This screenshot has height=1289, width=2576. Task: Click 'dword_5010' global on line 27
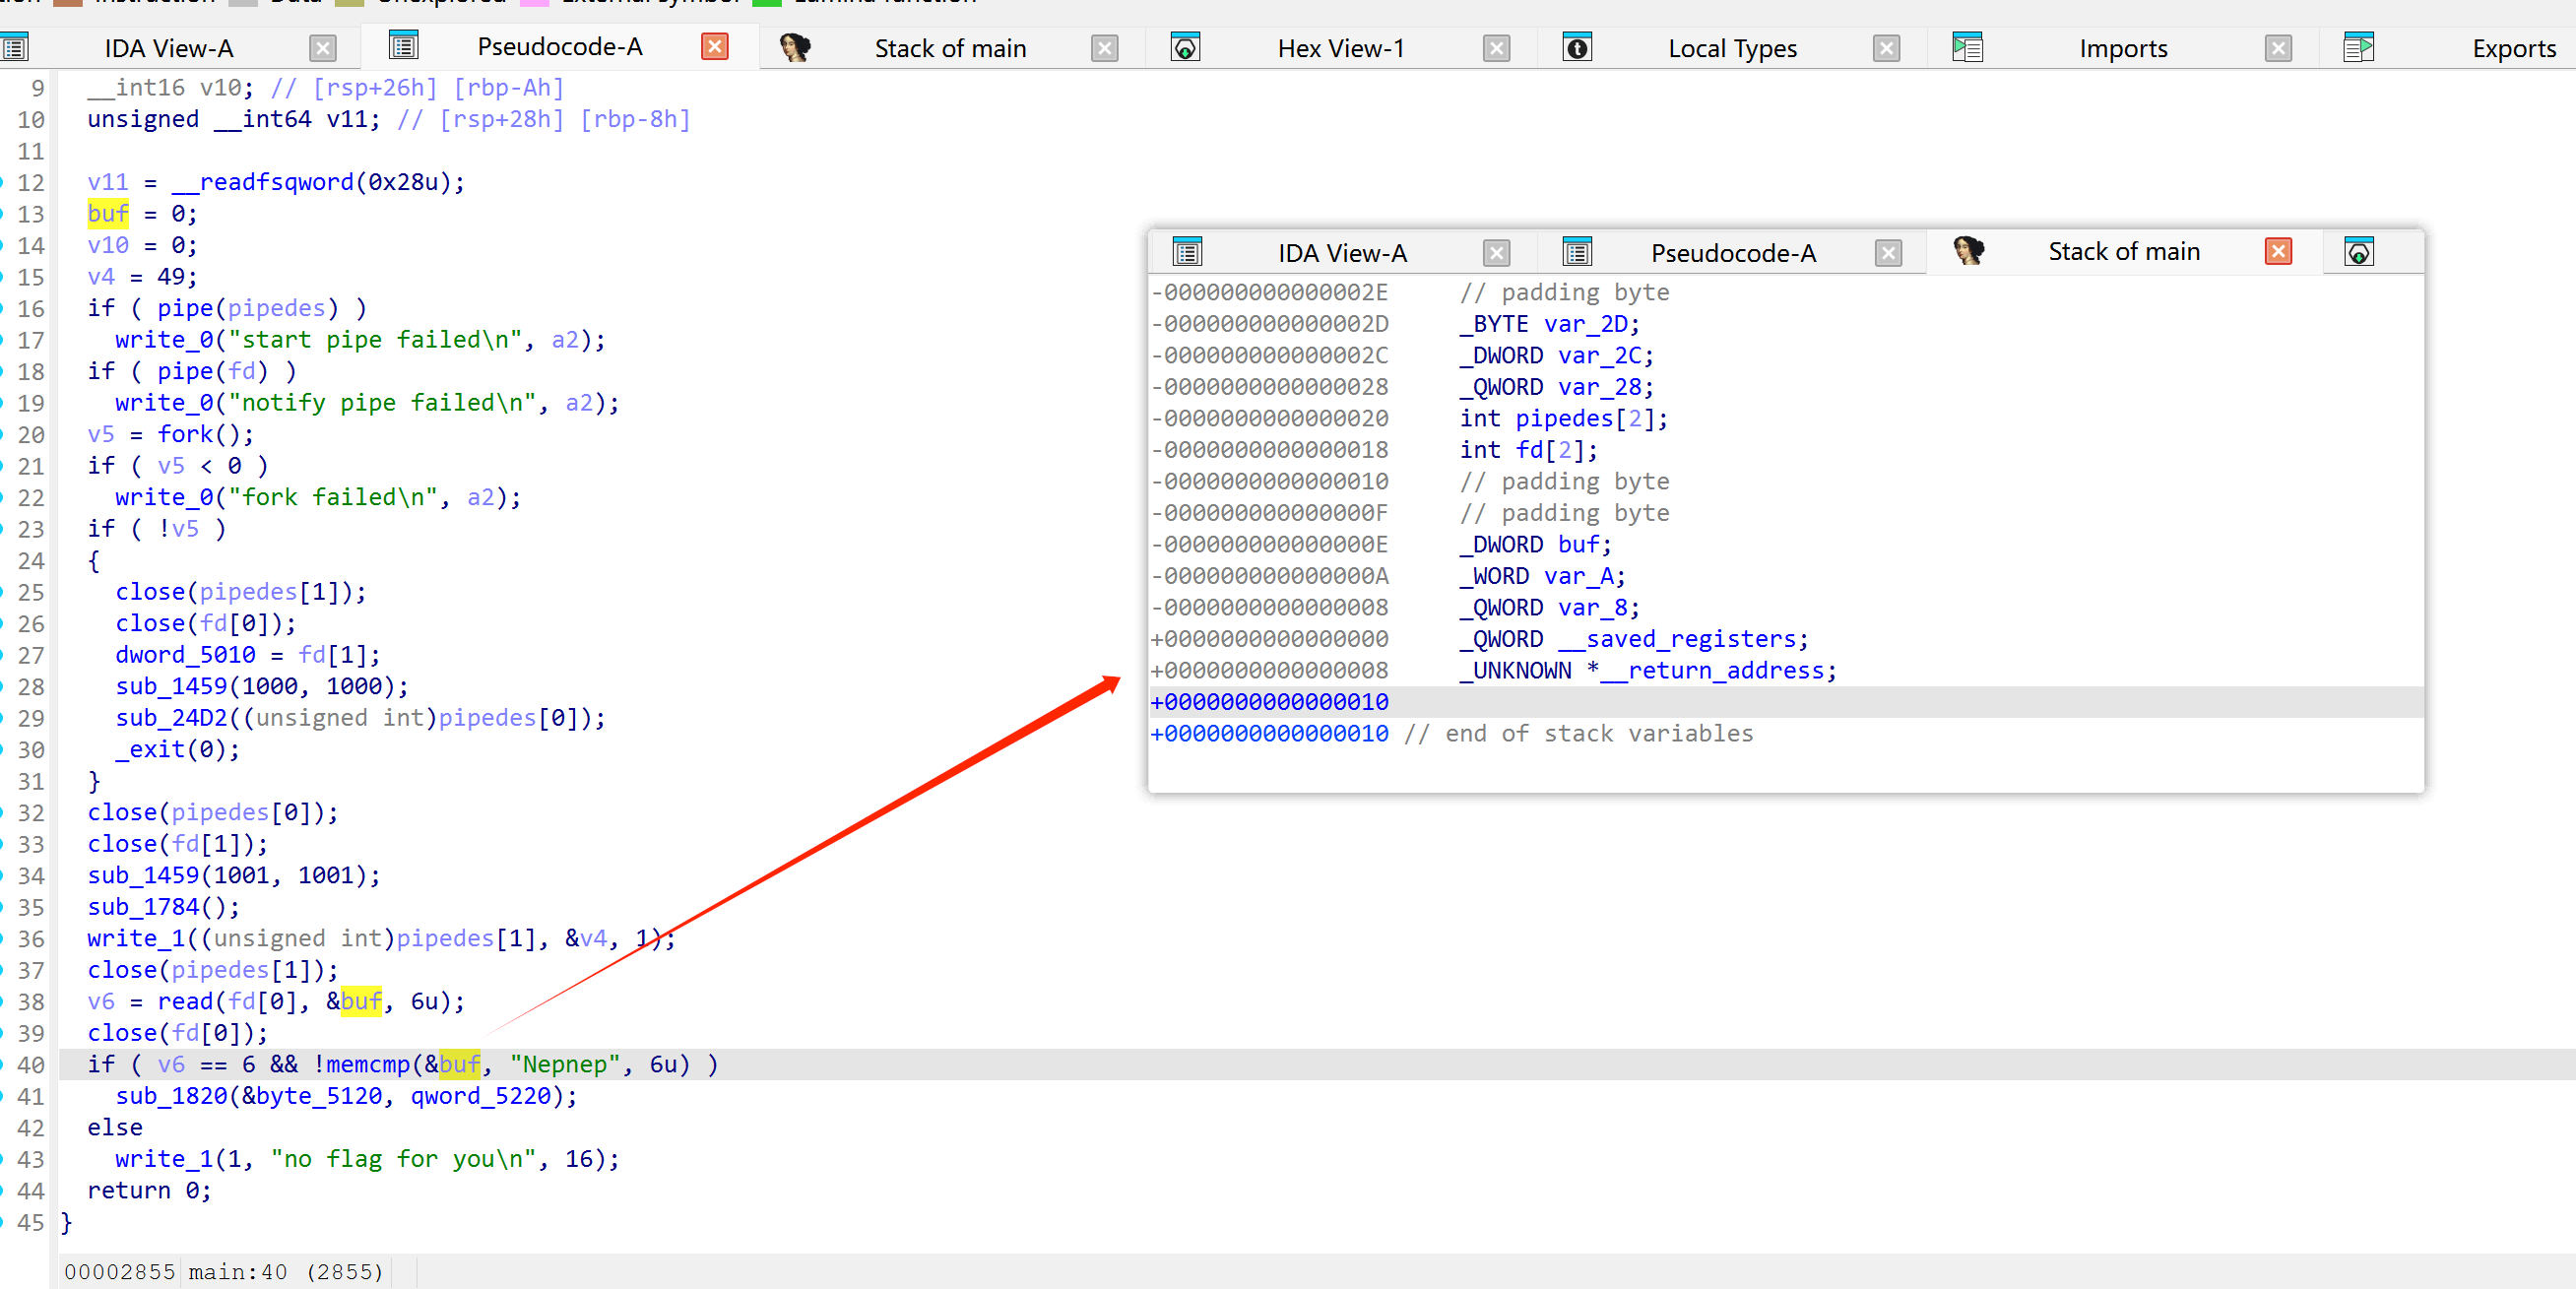coord(185,655)
